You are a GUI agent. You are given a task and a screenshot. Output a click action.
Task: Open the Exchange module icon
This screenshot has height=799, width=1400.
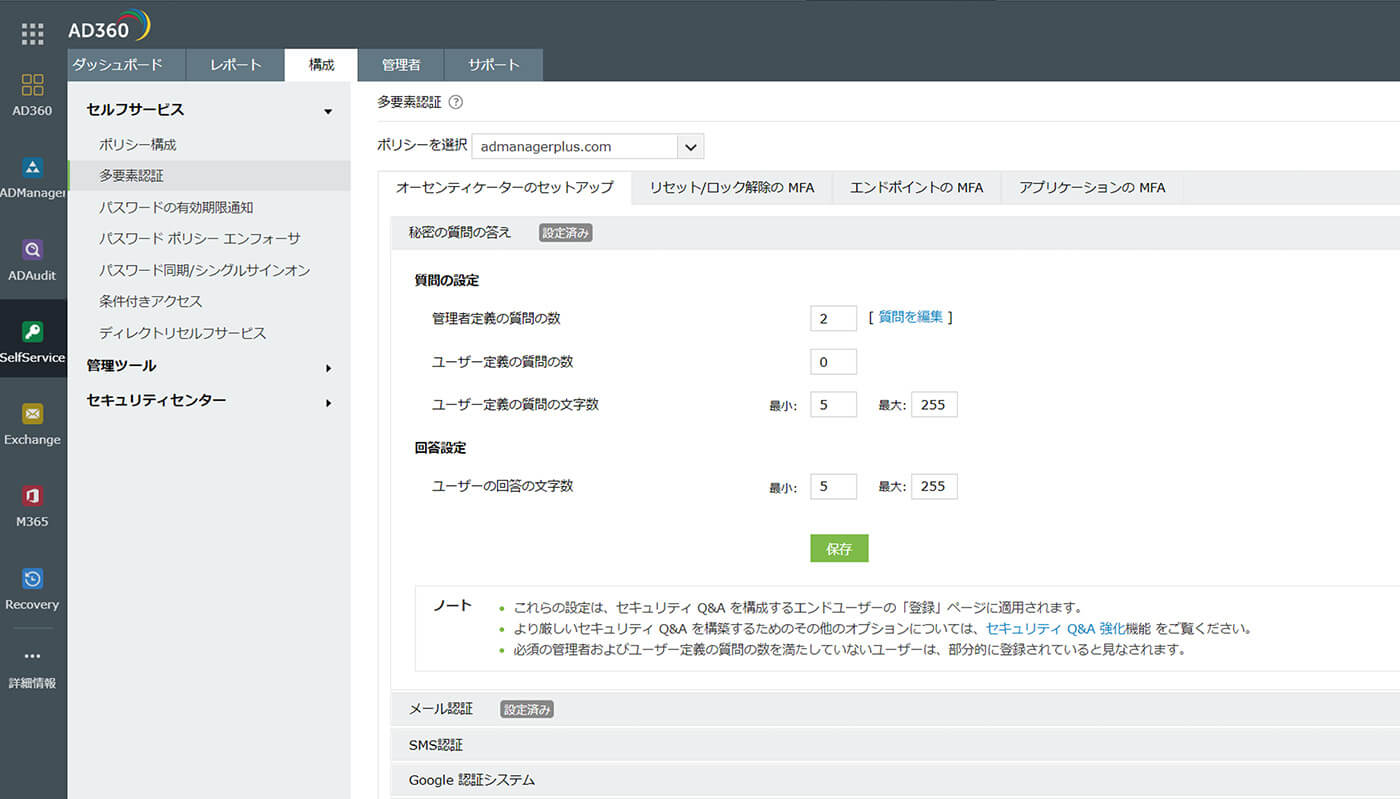33,412
